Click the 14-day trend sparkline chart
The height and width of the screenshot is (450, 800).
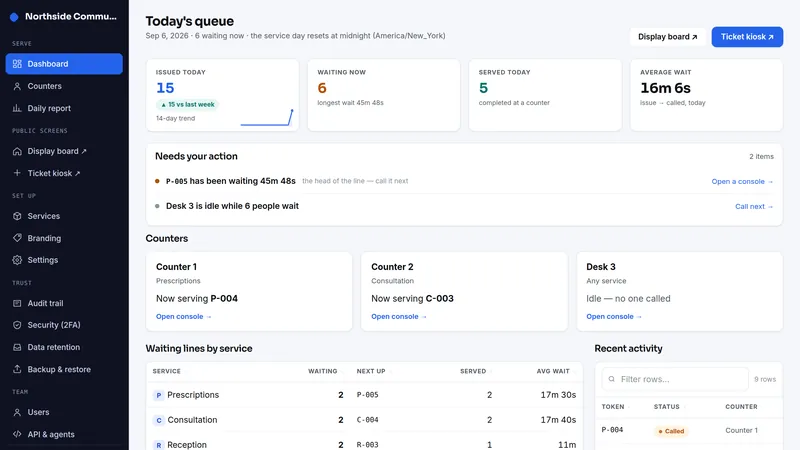[x=267, y=117]
